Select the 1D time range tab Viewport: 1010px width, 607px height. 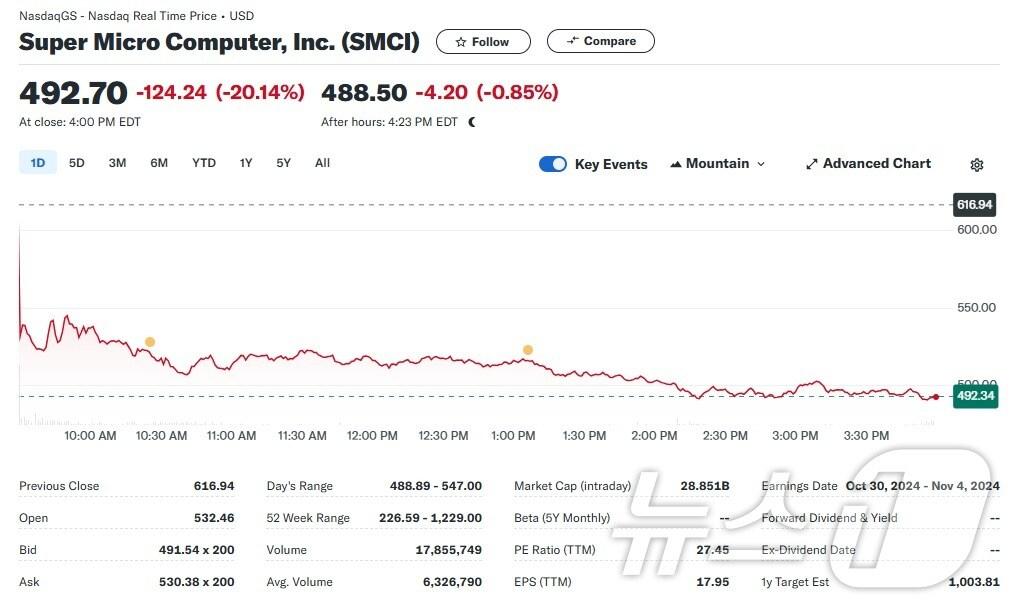pos(38,163)
